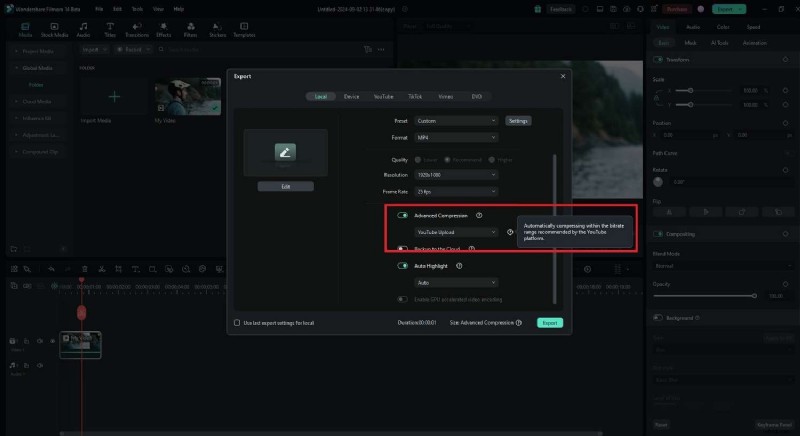Open the Filters library icon
Image resolution: width=800 pixels, height=436 pixels.
pos(190,30)
